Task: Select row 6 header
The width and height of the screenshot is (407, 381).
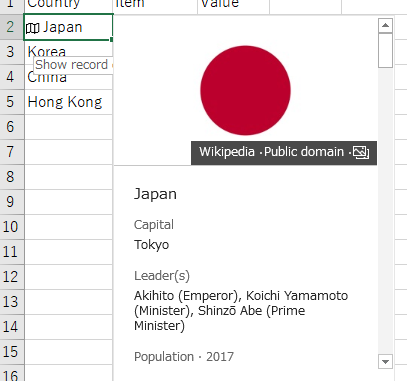Action: [12, 127]
